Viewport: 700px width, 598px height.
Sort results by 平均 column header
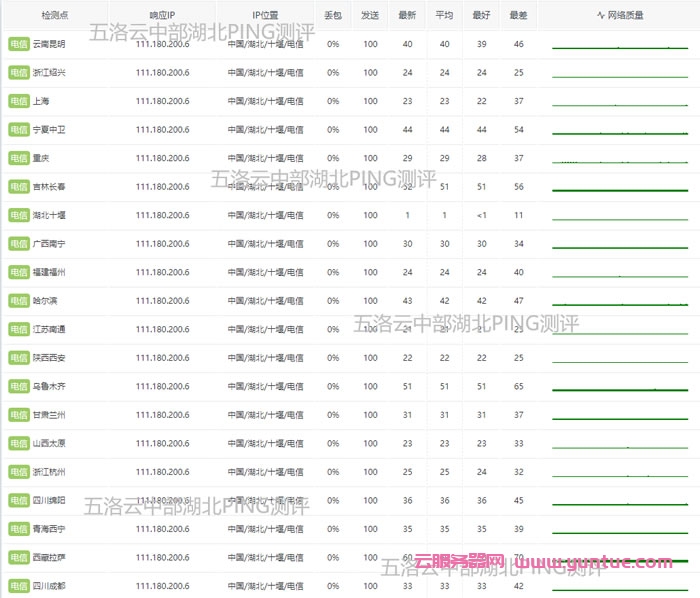(444, 16)
